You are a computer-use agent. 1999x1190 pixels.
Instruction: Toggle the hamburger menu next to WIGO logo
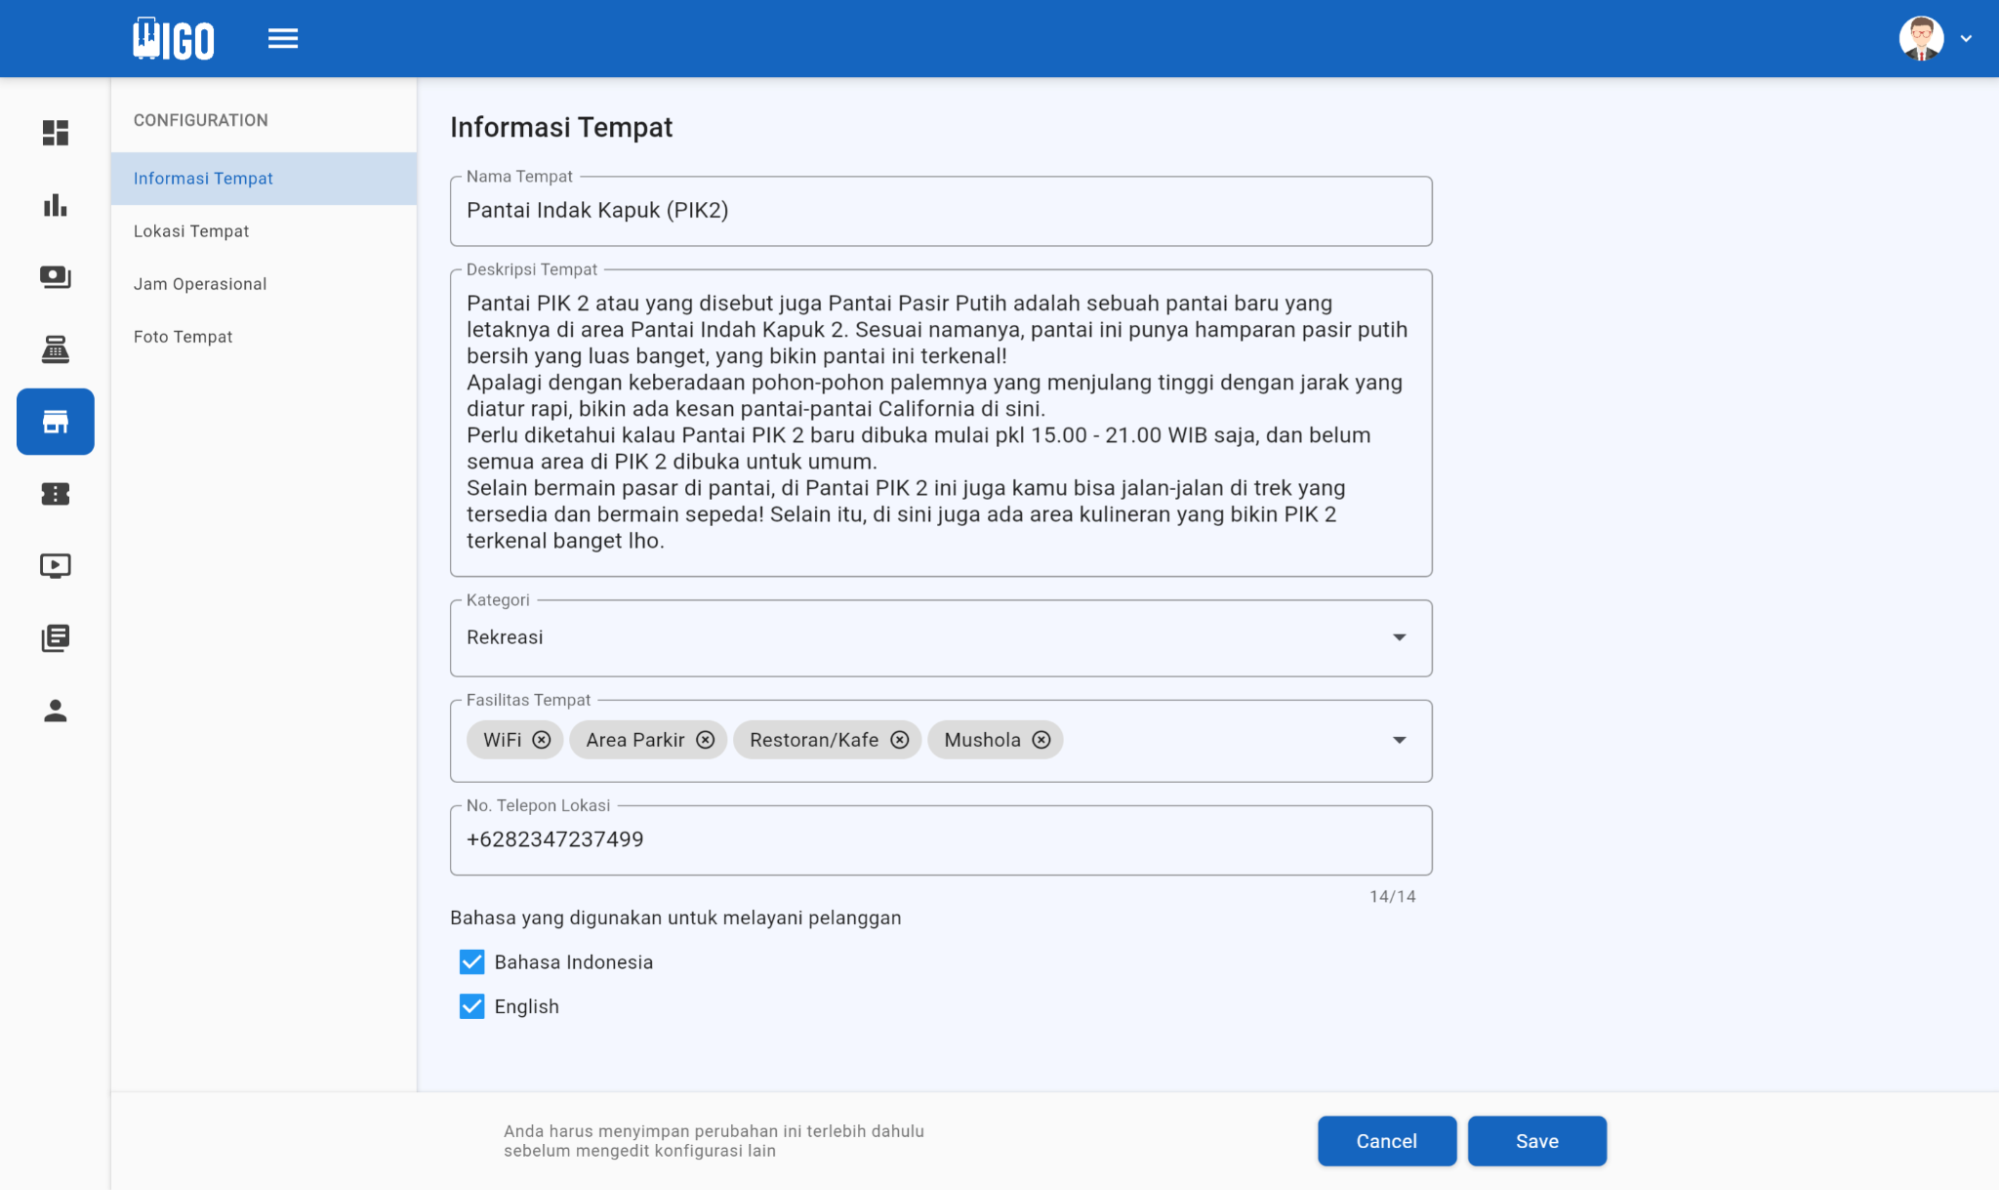[x=283, y=39]
